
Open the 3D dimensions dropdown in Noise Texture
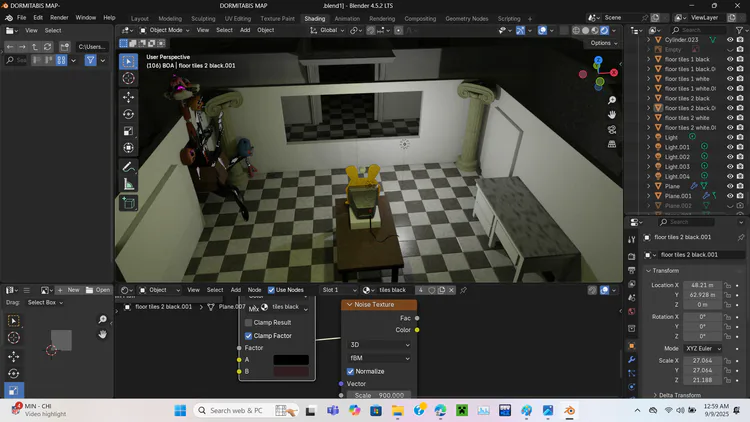coord(379,344)
